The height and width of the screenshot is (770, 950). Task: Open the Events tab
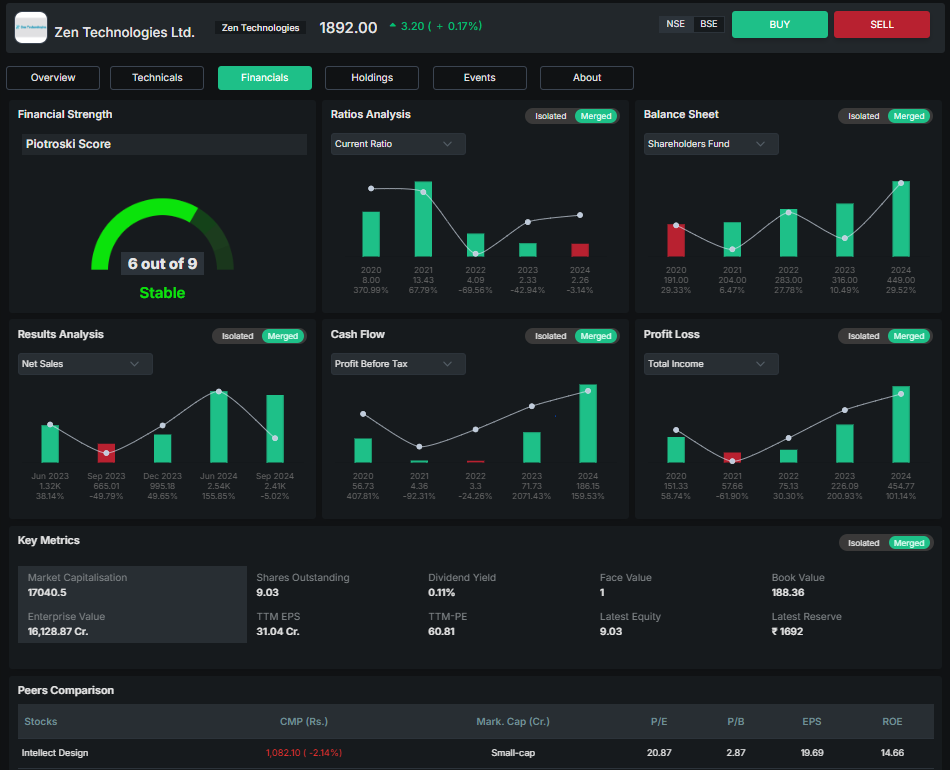(x=479, y=78)
